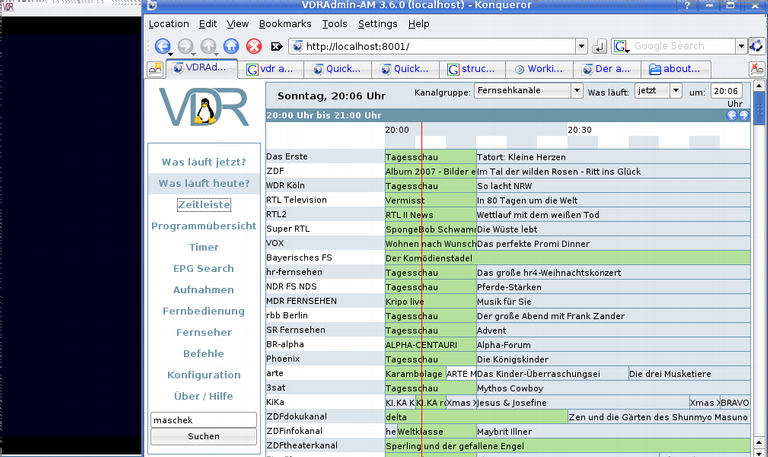Image resolution: width=768 pixels, height=457 pixels.
Task: Open the Konfiguration link
Action: (204, 375)
